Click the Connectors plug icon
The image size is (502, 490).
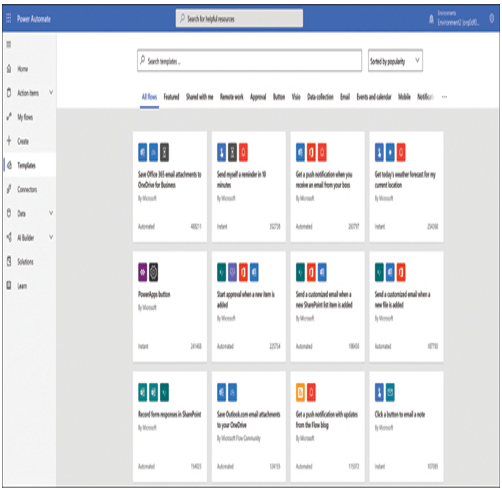9,189
